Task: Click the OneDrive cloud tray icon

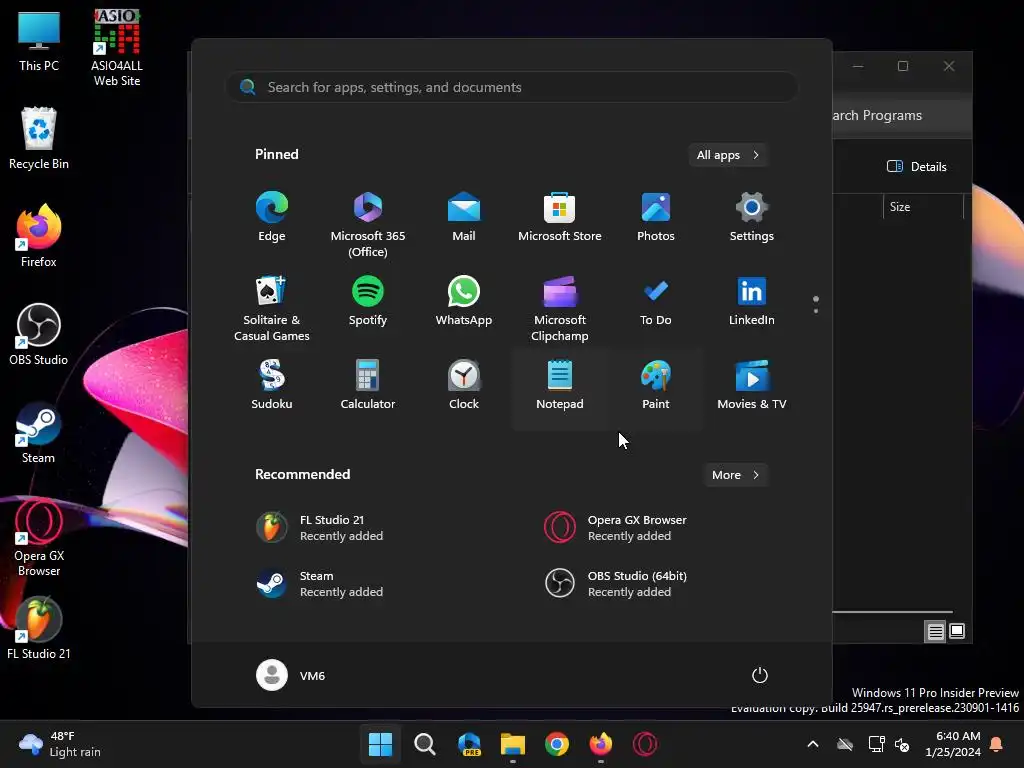Action: (845, 744)
